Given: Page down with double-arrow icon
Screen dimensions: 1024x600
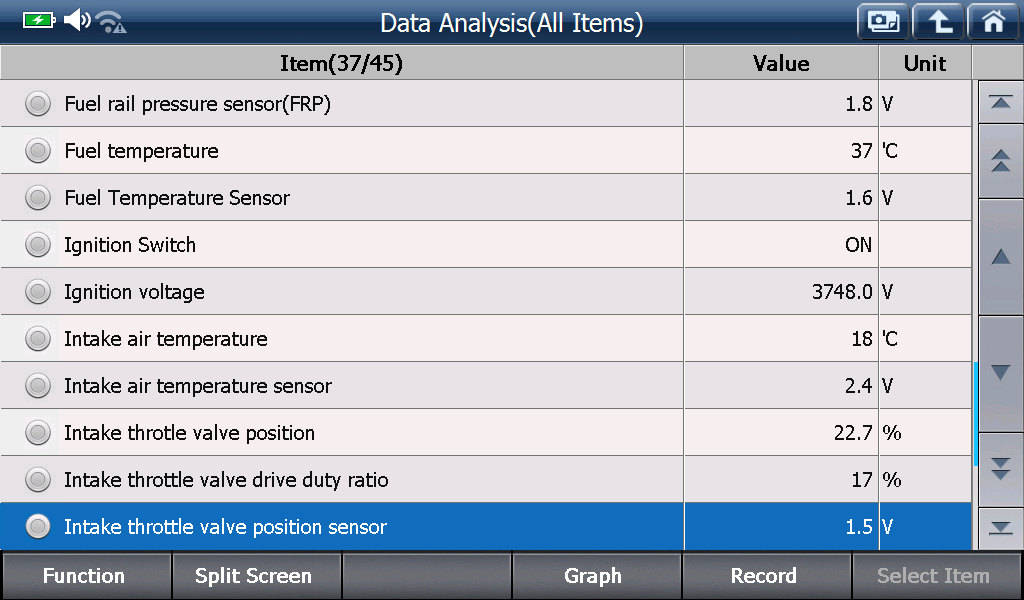Looking at the screenshot, I should pos(1000,469).
